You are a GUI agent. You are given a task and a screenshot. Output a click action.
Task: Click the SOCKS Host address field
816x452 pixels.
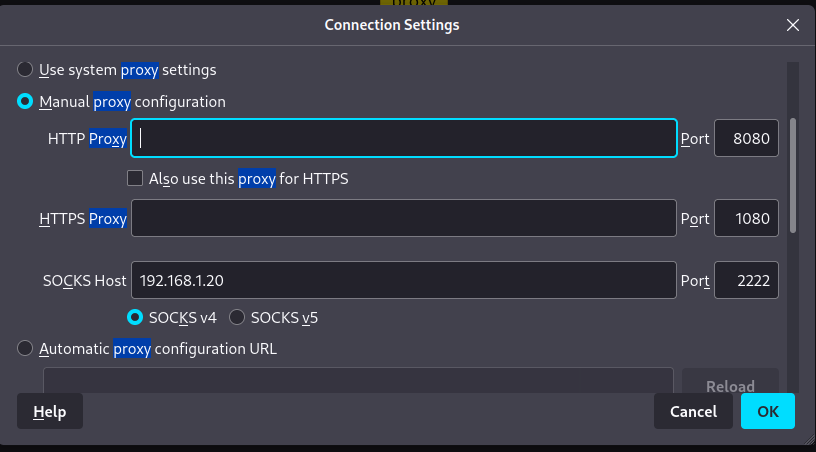pyautogui.click(x=404, y=281)
